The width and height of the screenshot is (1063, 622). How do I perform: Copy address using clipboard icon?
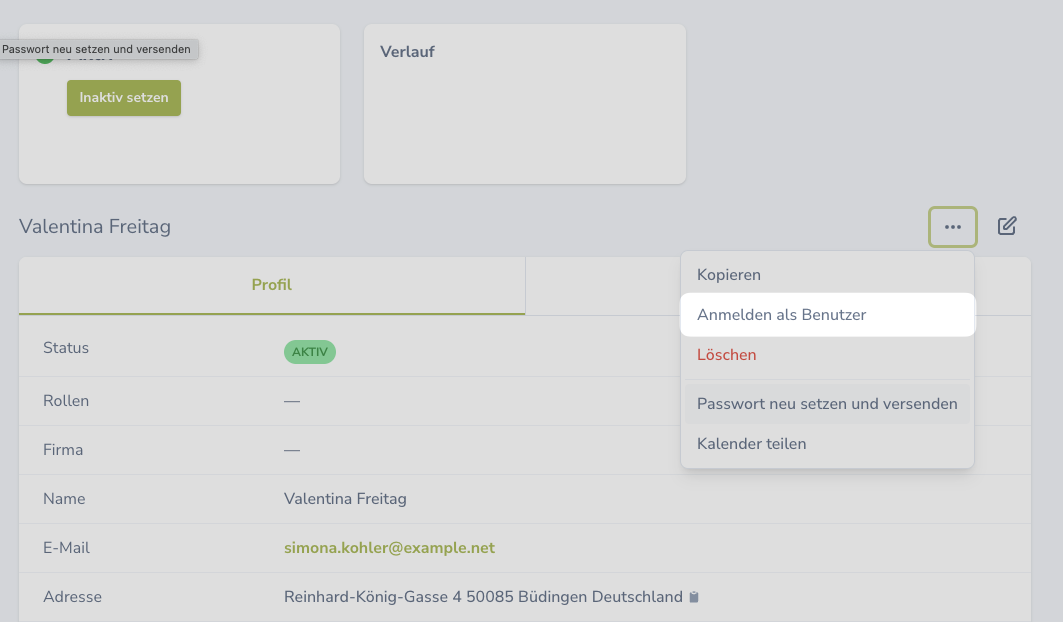[694, 597]
